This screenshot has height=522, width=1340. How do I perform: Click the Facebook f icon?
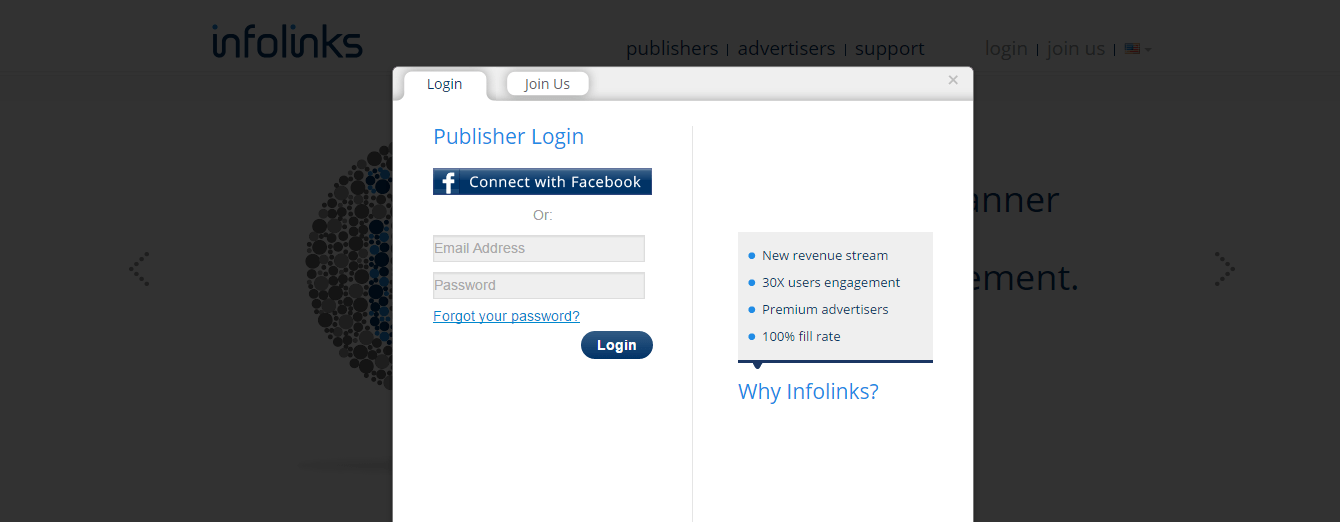click(449, 182)
